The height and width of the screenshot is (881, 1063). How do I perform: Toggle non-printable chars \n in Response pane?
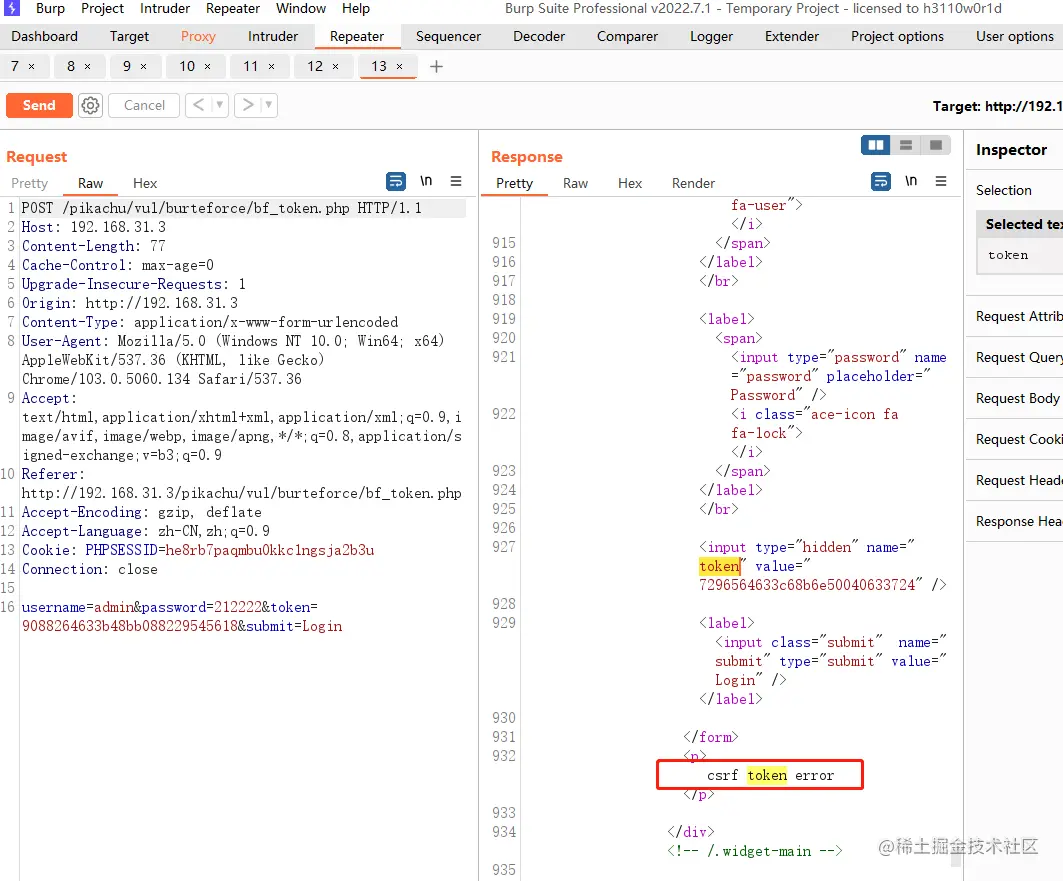click(910, 181)
